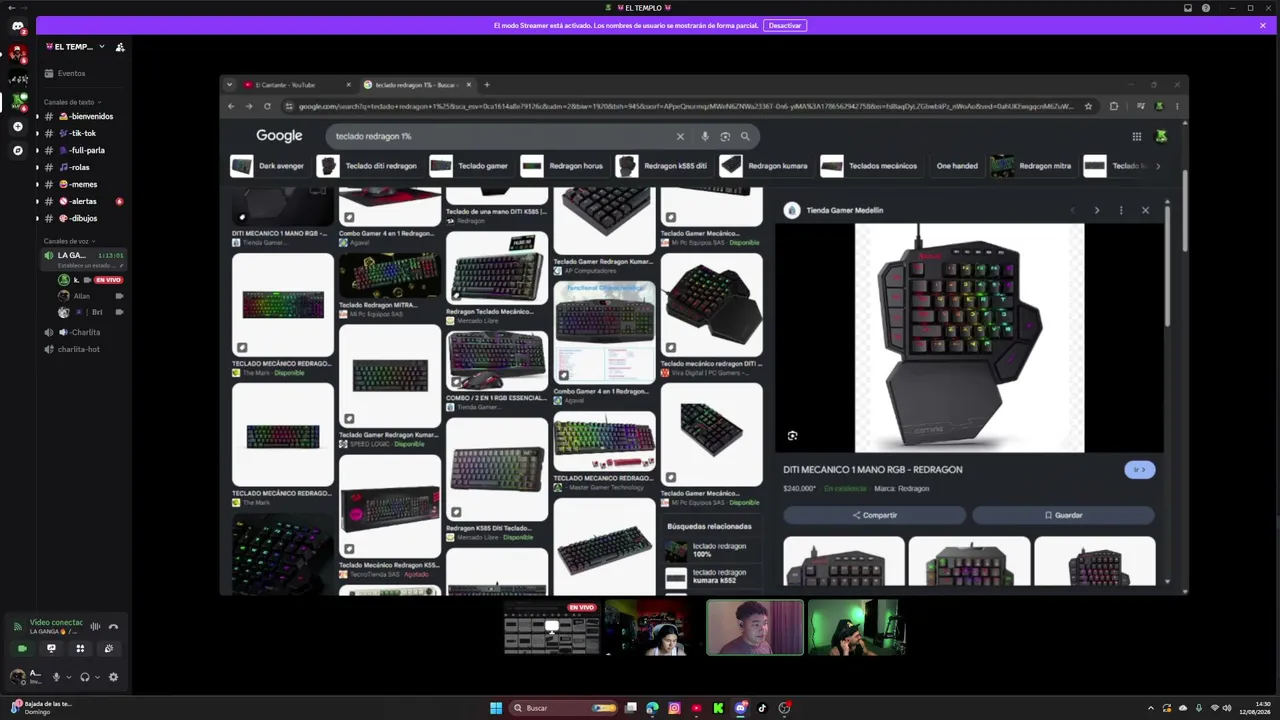The height and width of the screenshot is (720, 1280).
Task: Open headphone output options arrow
Action: tap(97, 677)
